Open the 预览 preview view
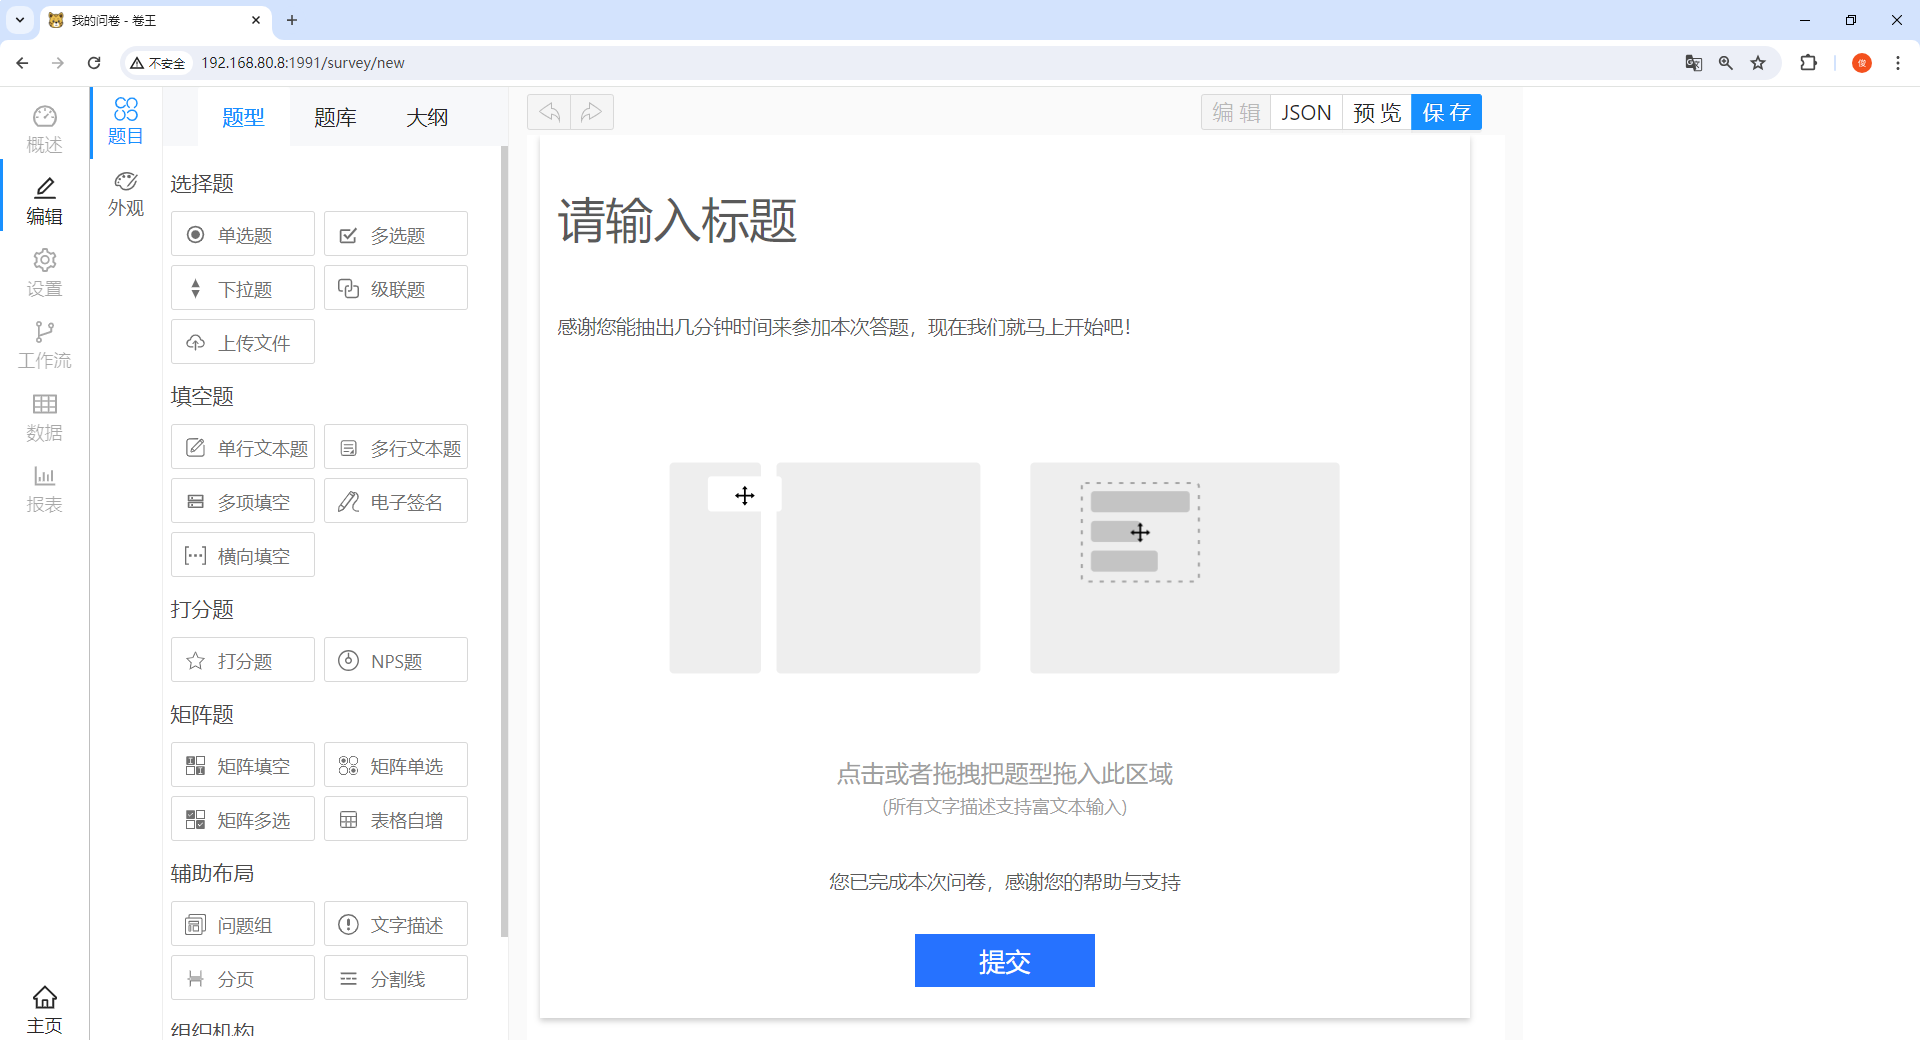Screen dimensions: 1920x1040 (1377, 112)
